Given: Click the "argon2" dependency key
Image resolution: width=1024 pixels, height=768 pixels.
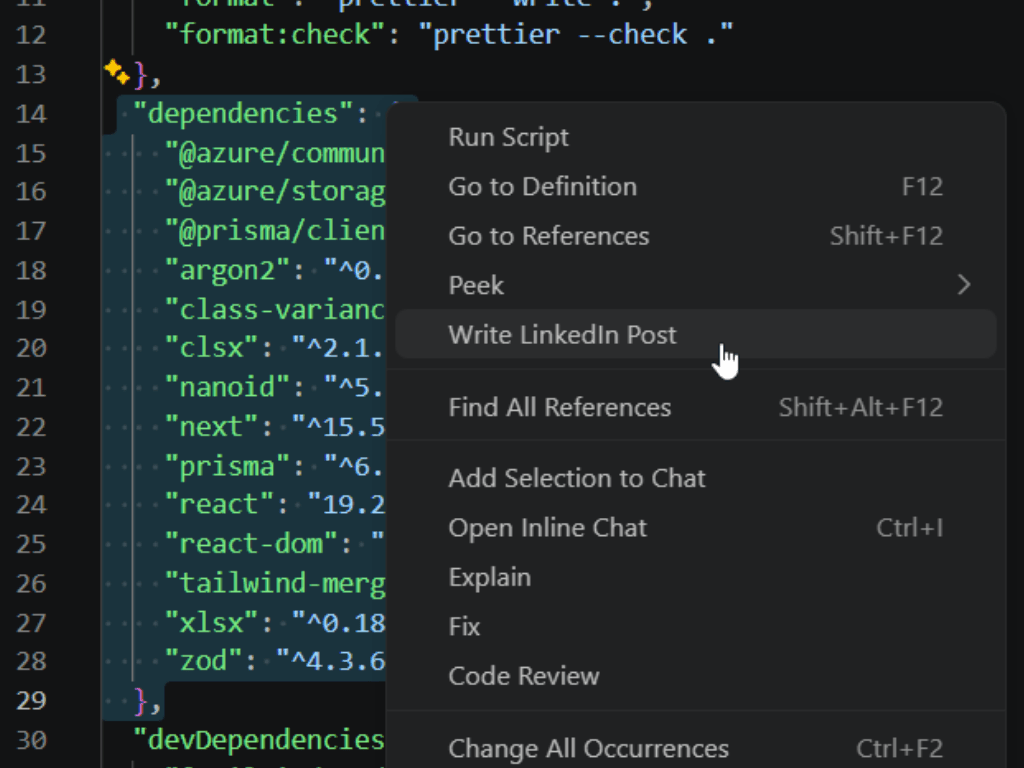Looking at the screenshot, I should tap(227, 270).
